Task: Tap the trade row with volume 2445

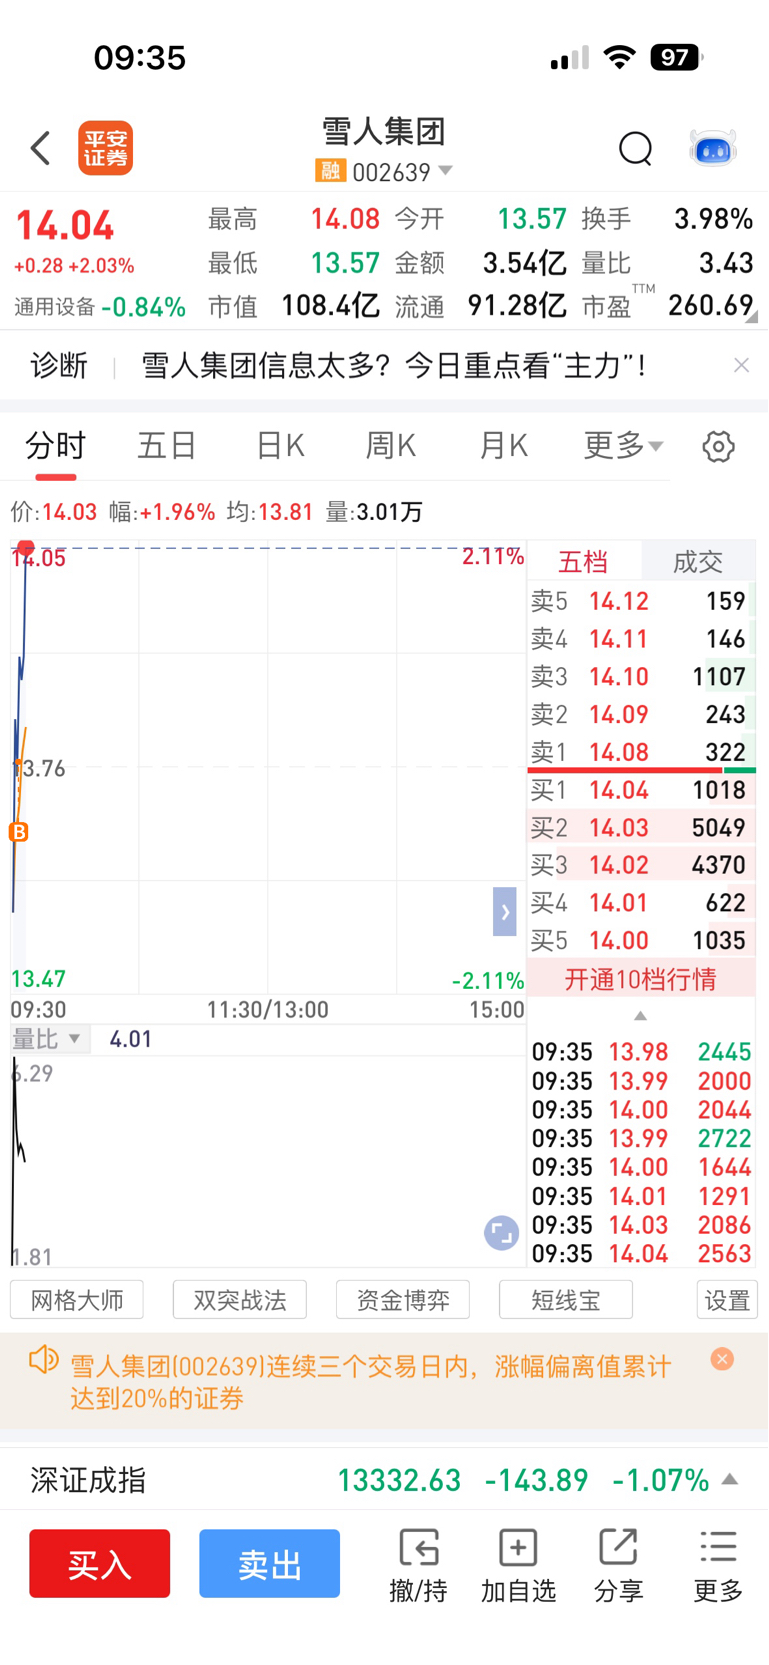Action: 641,1052
